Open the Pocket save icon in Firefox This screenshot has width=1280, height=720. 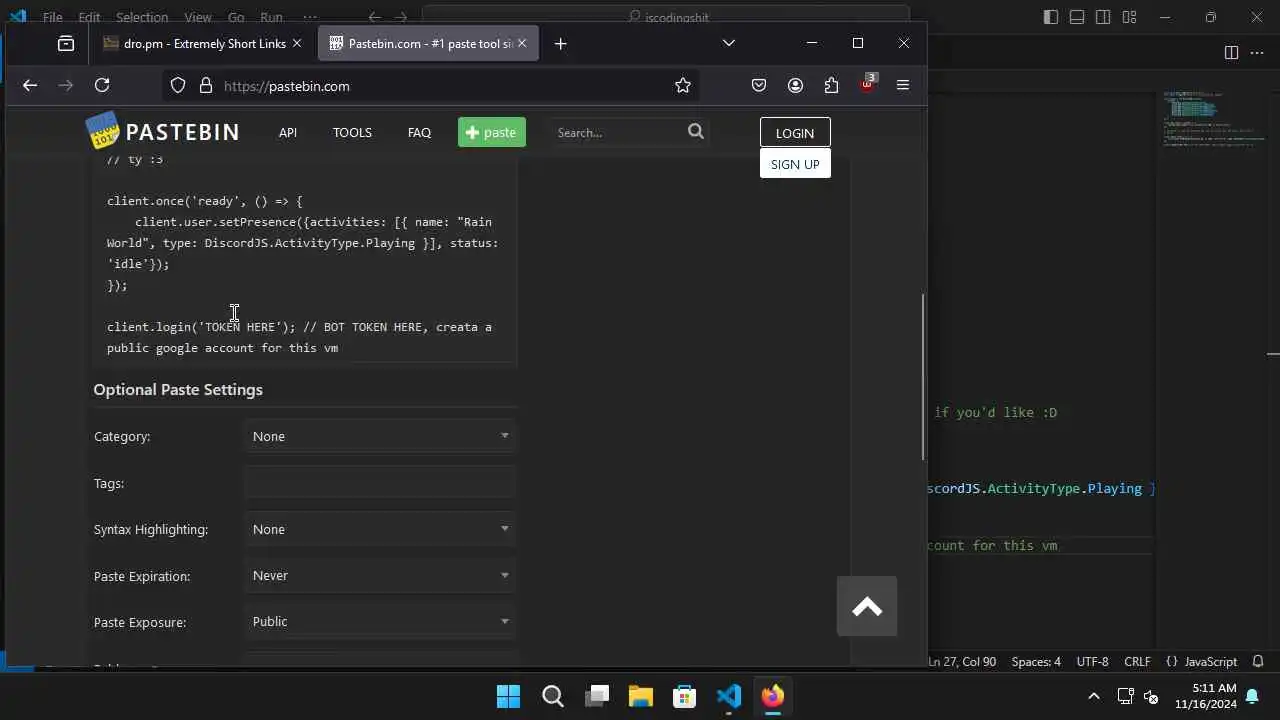pos(759,86)
